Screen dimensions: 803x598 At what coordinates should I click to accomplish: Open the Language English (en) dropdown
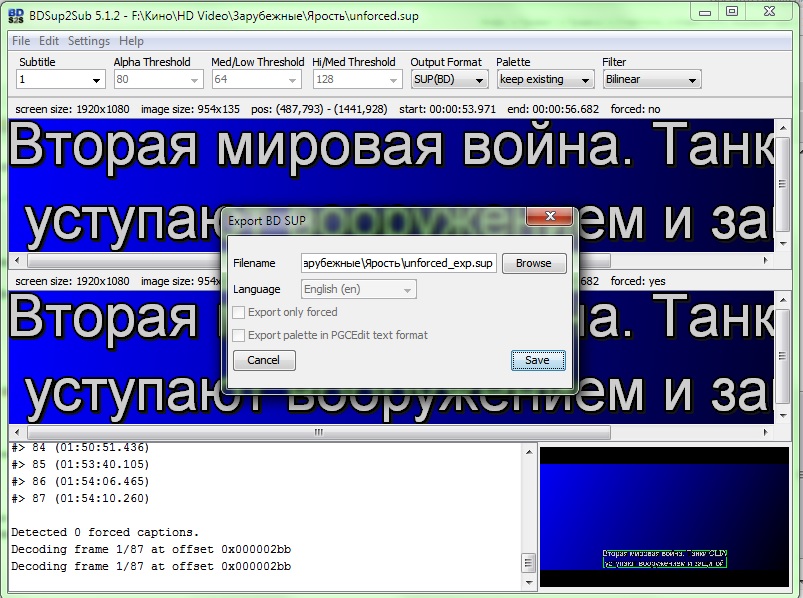point(358,289)
